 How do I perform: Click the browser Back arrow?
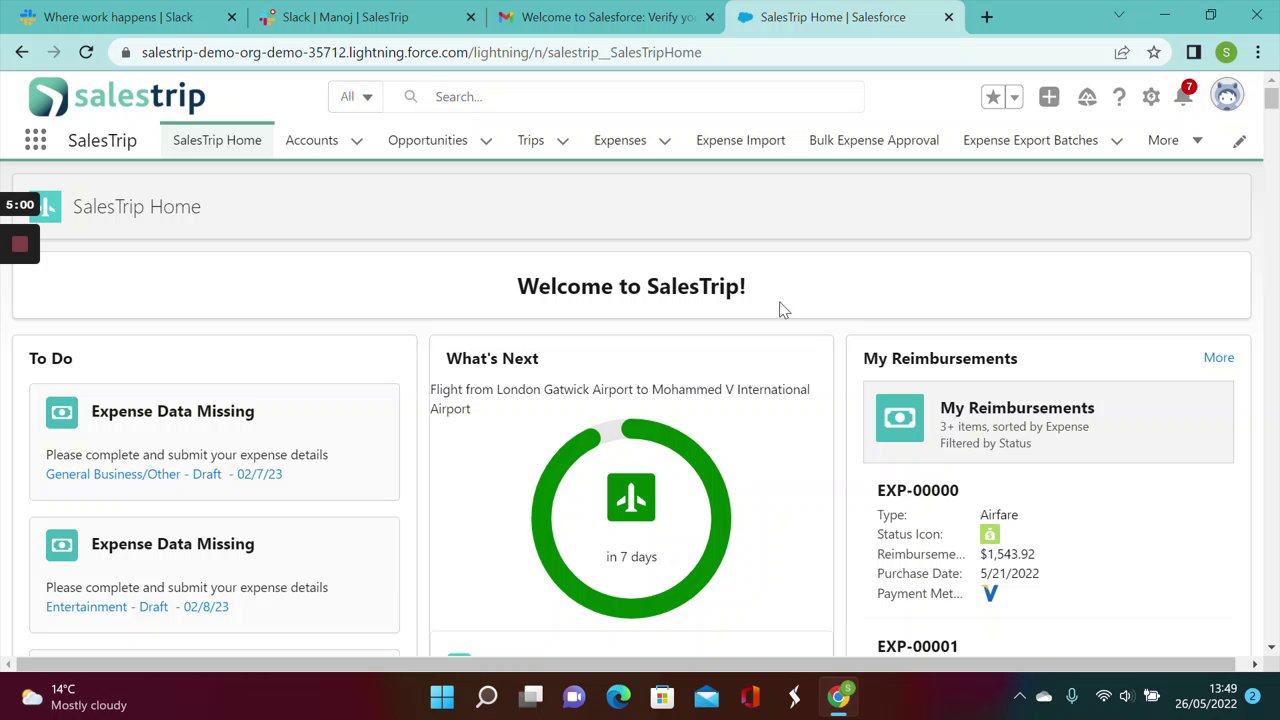tap(22, 52)
